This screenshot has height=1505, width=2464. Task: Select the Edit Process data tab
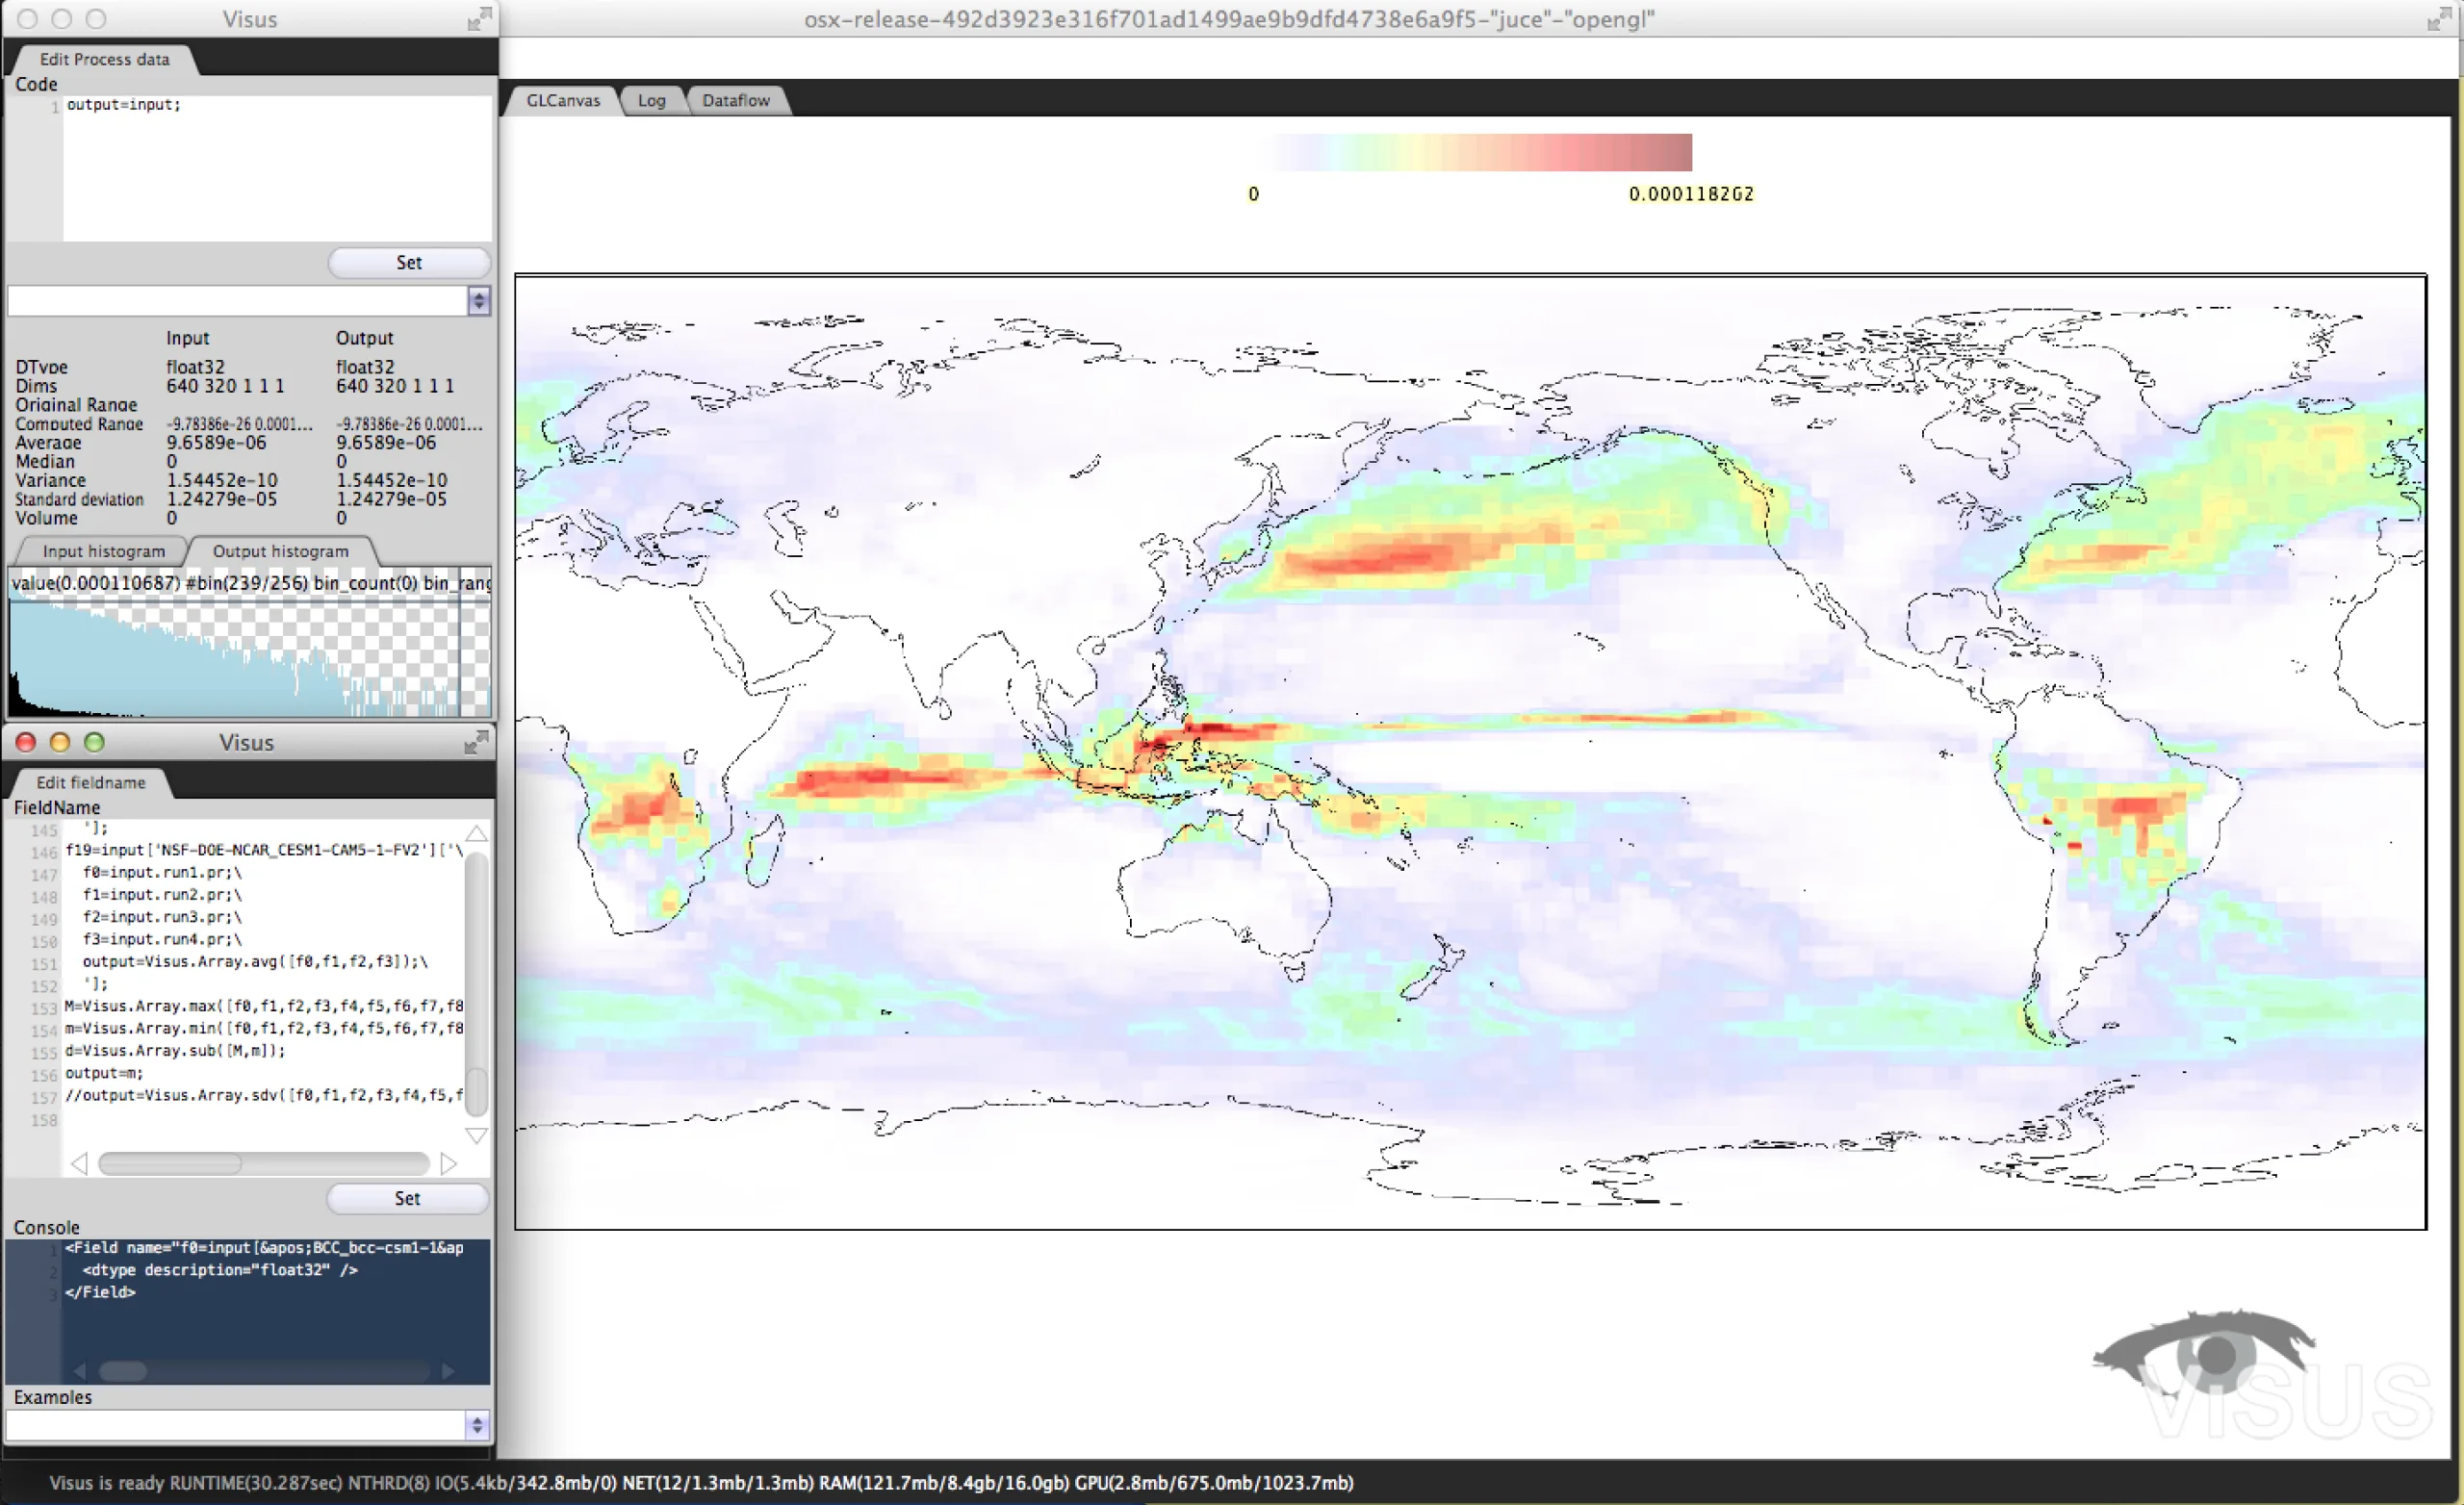pyautogui.click(x=104, y=60)
